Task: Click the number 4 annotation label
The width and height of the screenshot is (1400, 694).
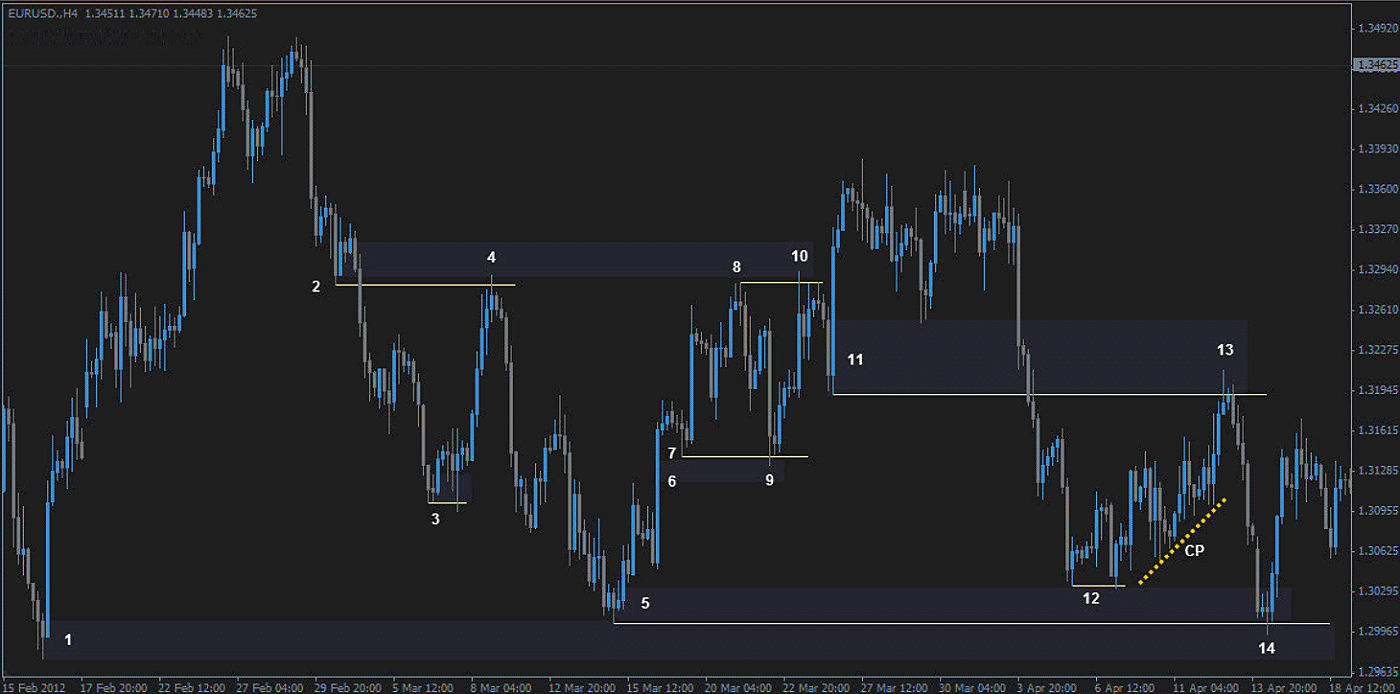Action: (491, 257)
